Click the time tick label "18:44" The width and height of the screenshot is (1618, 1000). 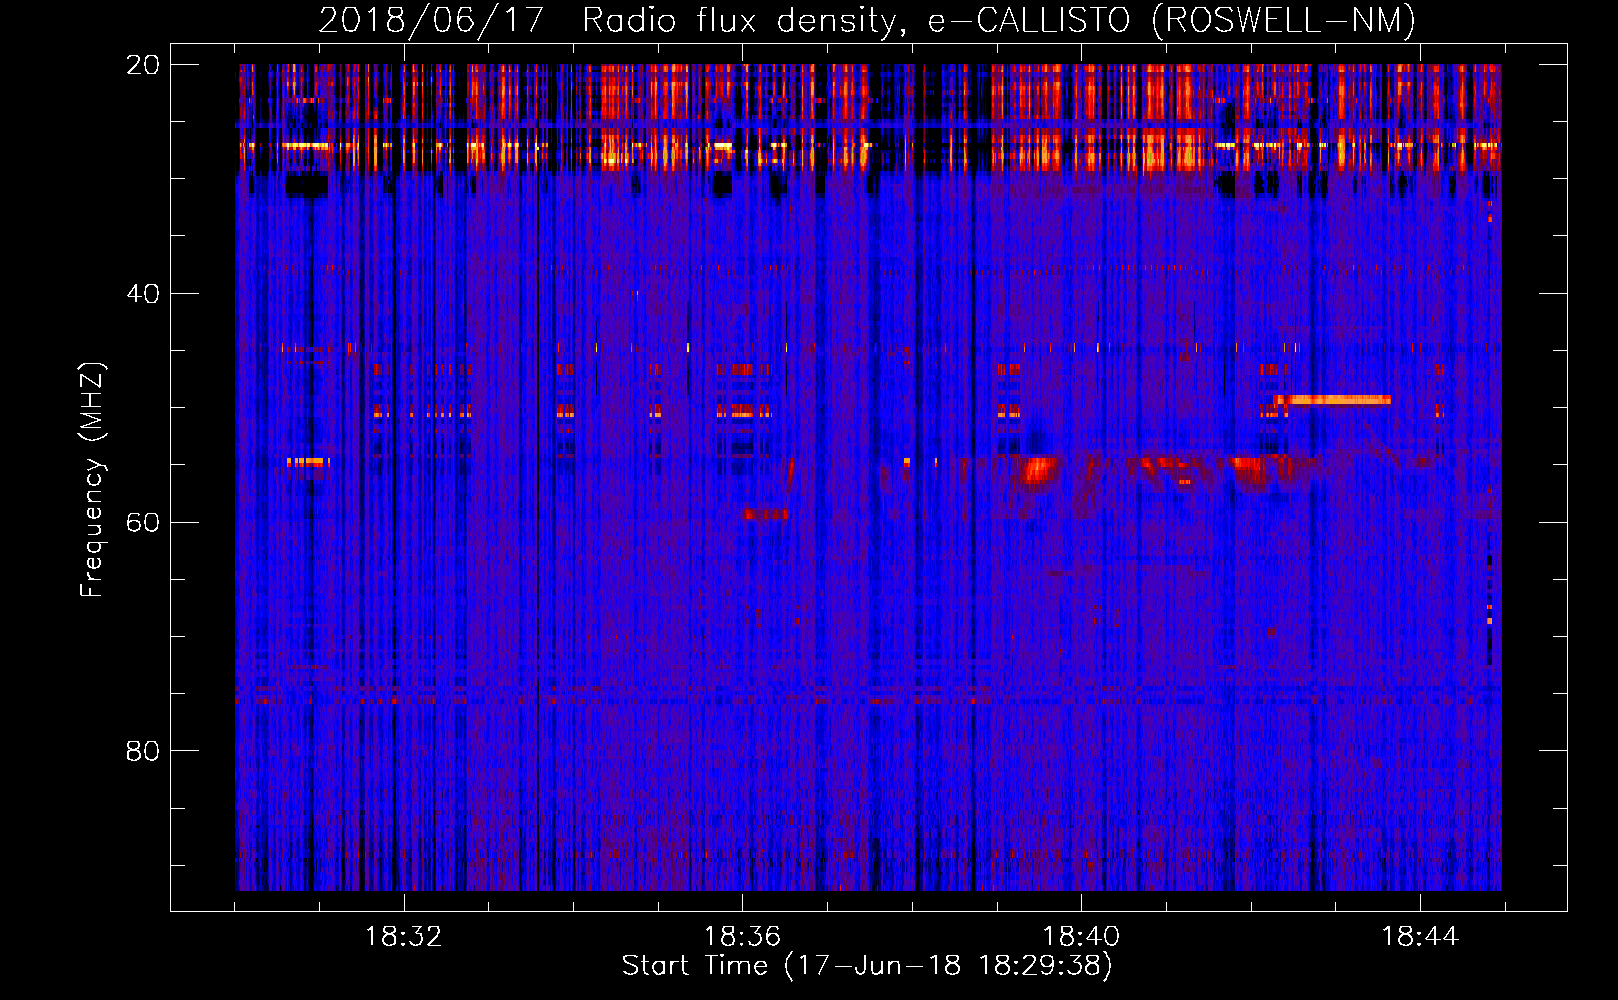[x=1421, y=937]
